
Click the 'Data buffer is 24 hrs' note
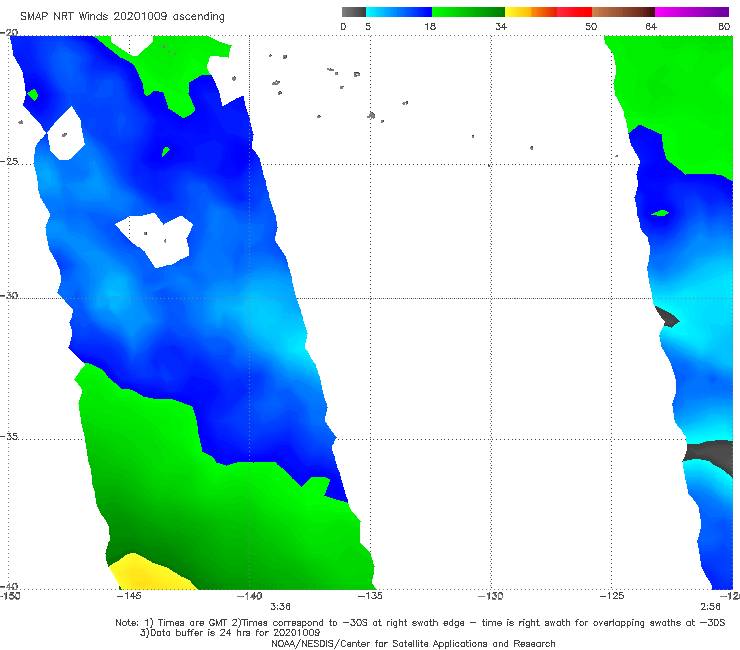click(230, 633)
